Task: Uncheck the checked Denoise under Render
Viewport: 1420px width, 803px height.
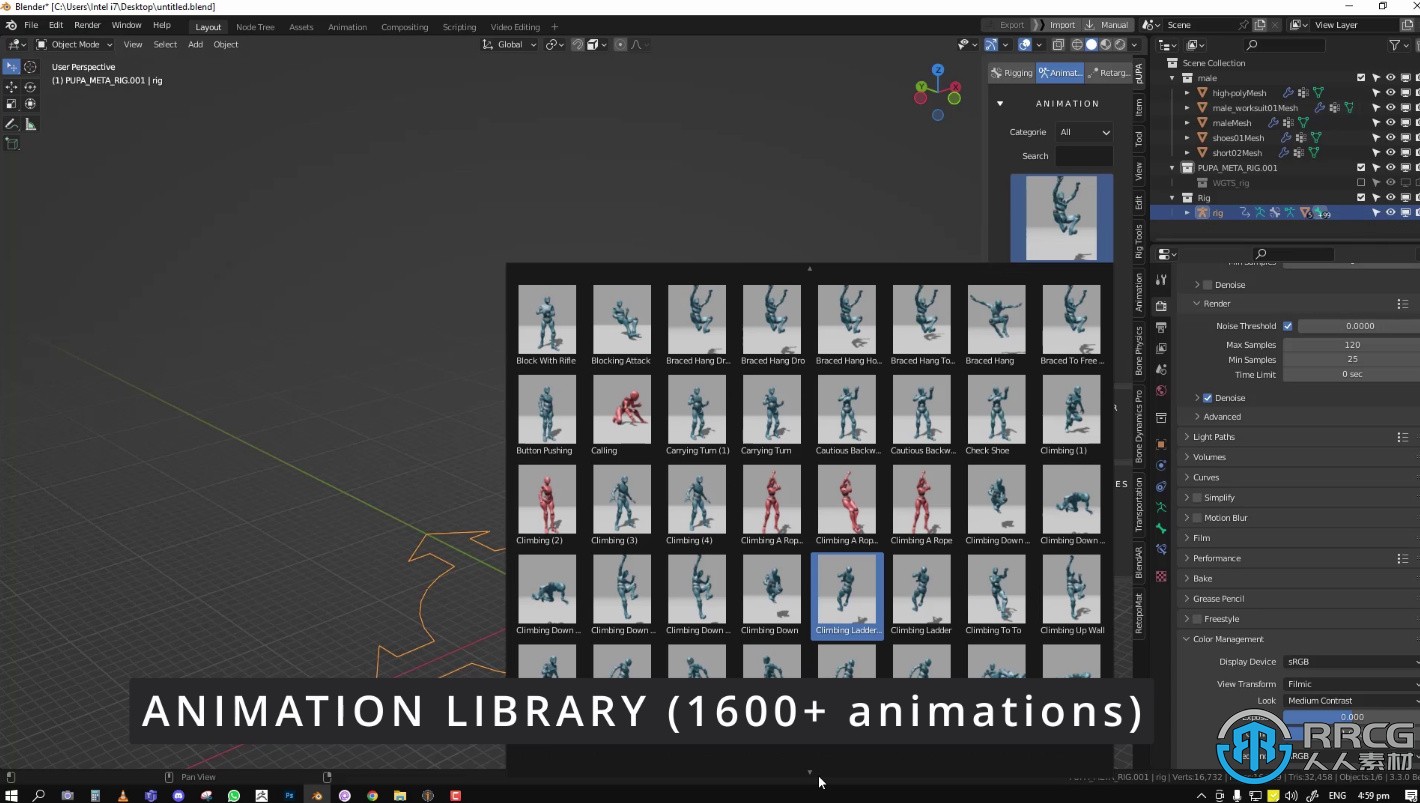Action: tap(1208, 398)
